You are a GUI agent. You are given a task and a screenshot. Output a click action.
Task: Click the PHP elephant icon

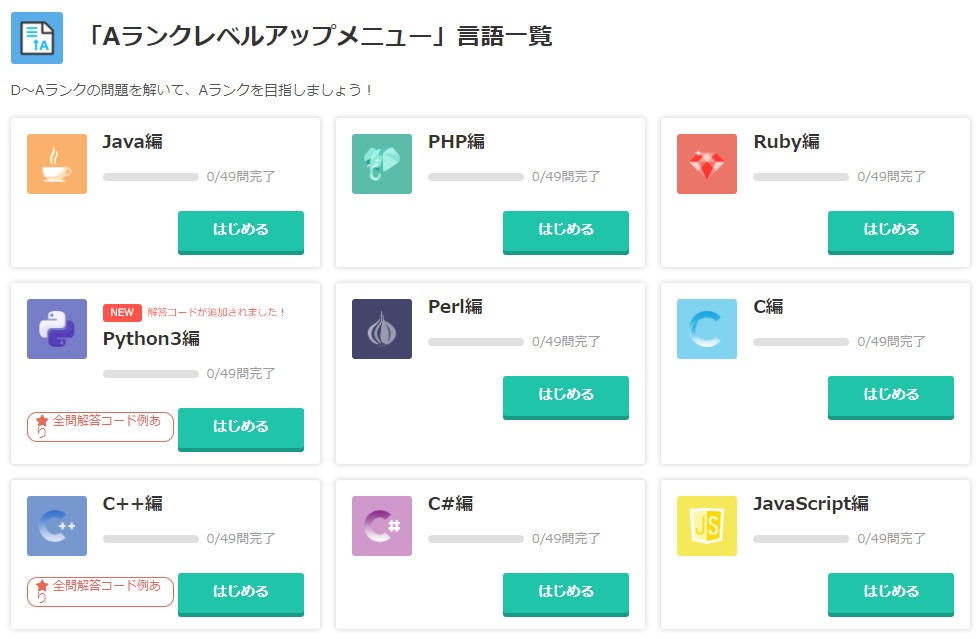coord(382,164)
